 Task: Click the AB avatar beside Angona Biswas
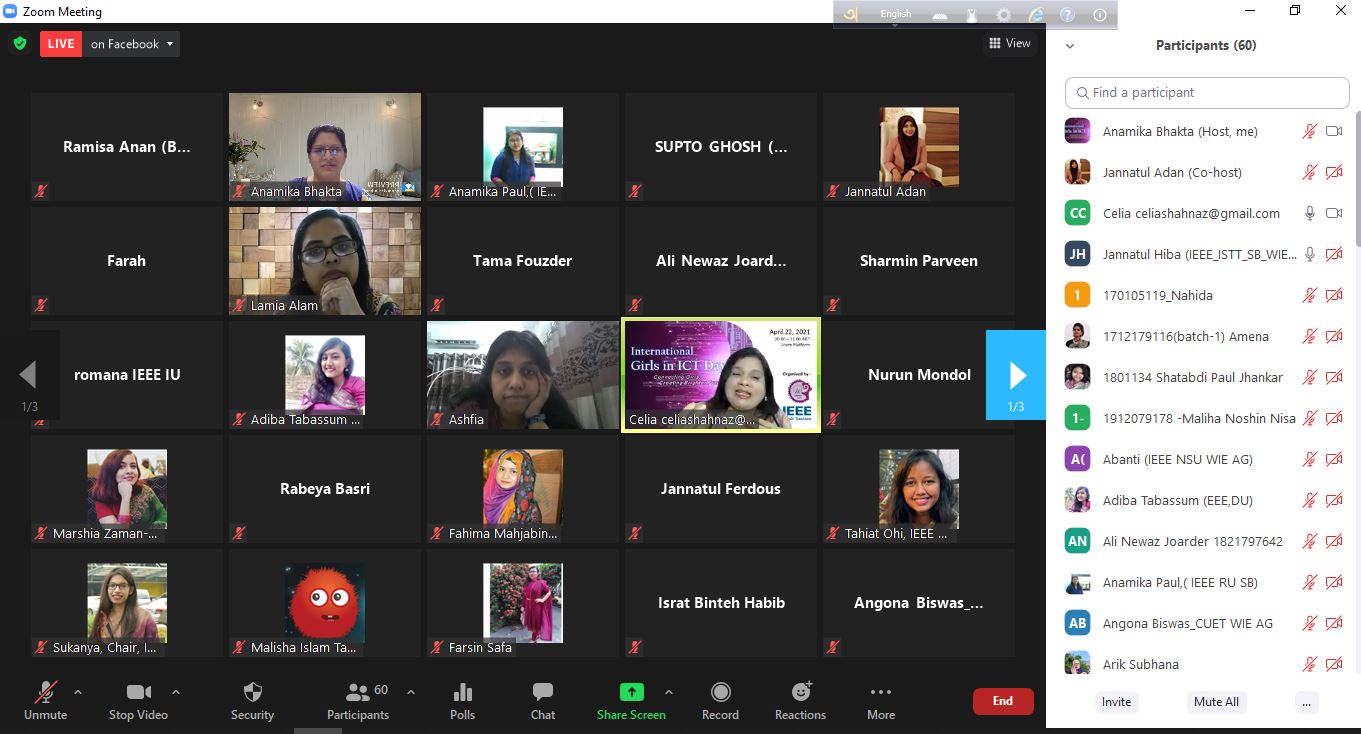pyautogui.click(x=1077, y=623)
